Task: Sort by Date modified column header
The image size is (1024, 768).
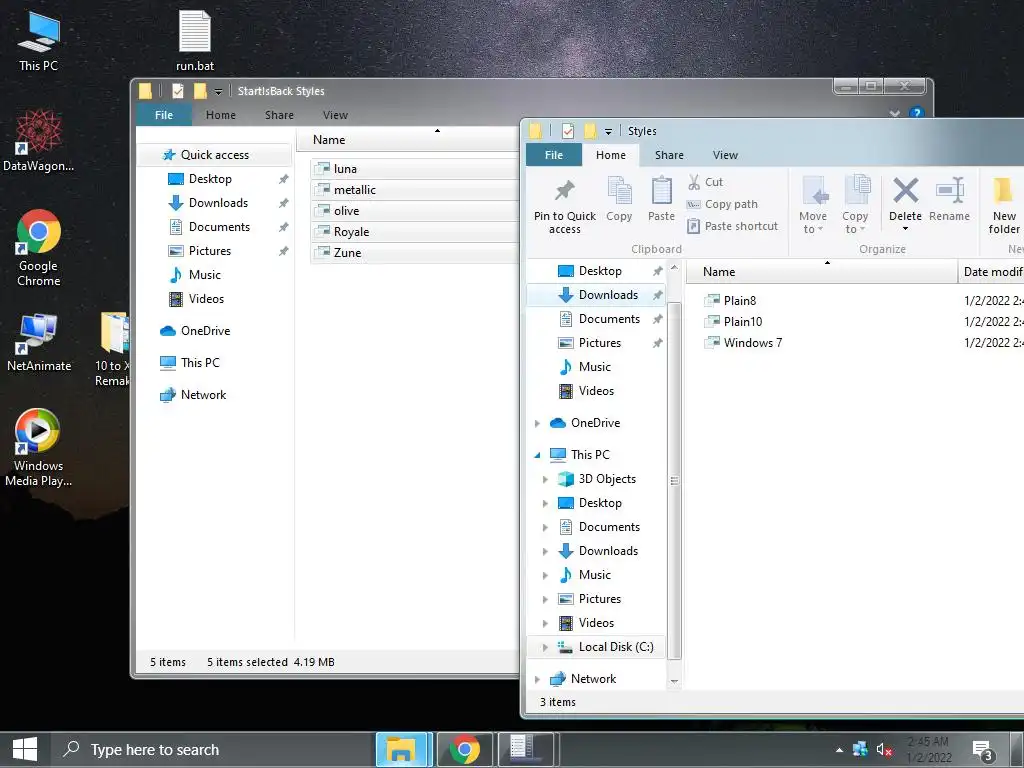Action: pyautogui.click(x=991, y=272)
